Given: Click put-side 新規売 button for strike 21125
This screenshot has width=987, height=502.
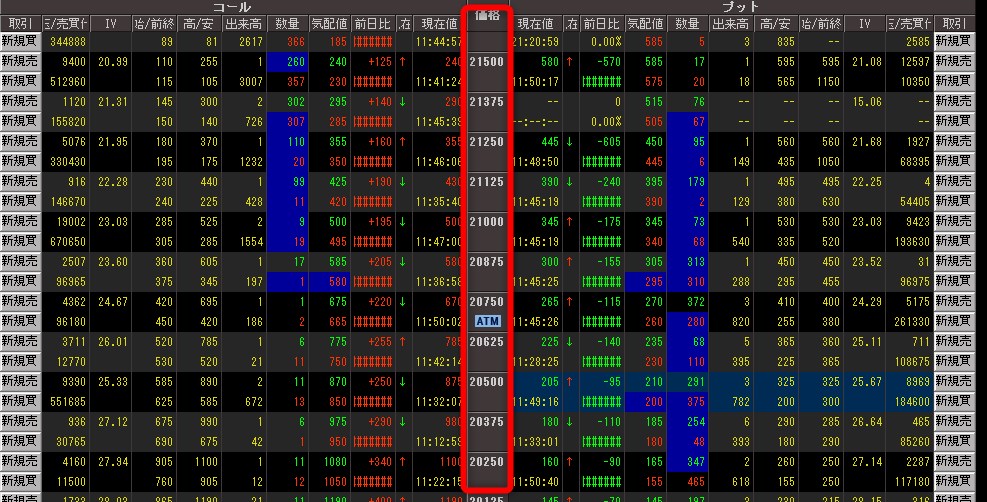Looking at the screenshot, I should point(954,181).
